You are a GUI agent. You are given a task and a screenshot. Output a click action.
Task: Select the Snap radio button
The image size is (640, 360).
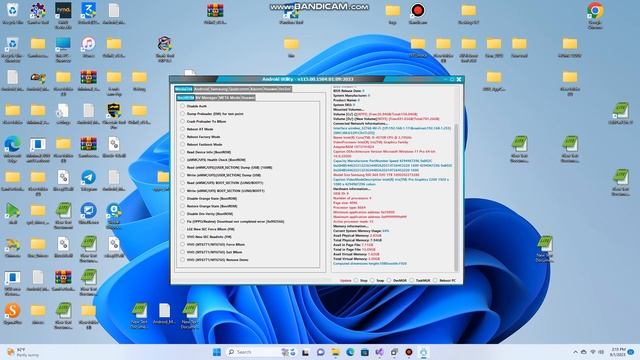[x=372, y=280]
